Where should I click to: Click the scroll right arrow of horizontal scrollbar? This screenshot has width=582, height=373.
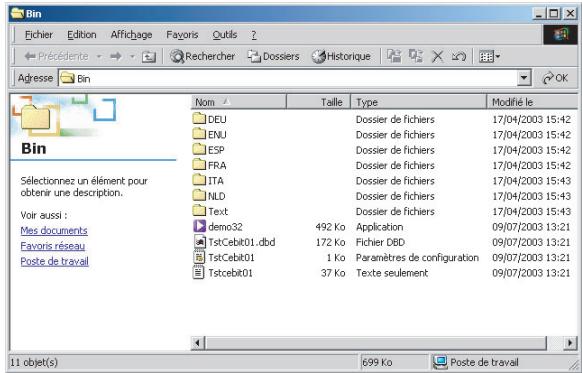coord(570,343)
